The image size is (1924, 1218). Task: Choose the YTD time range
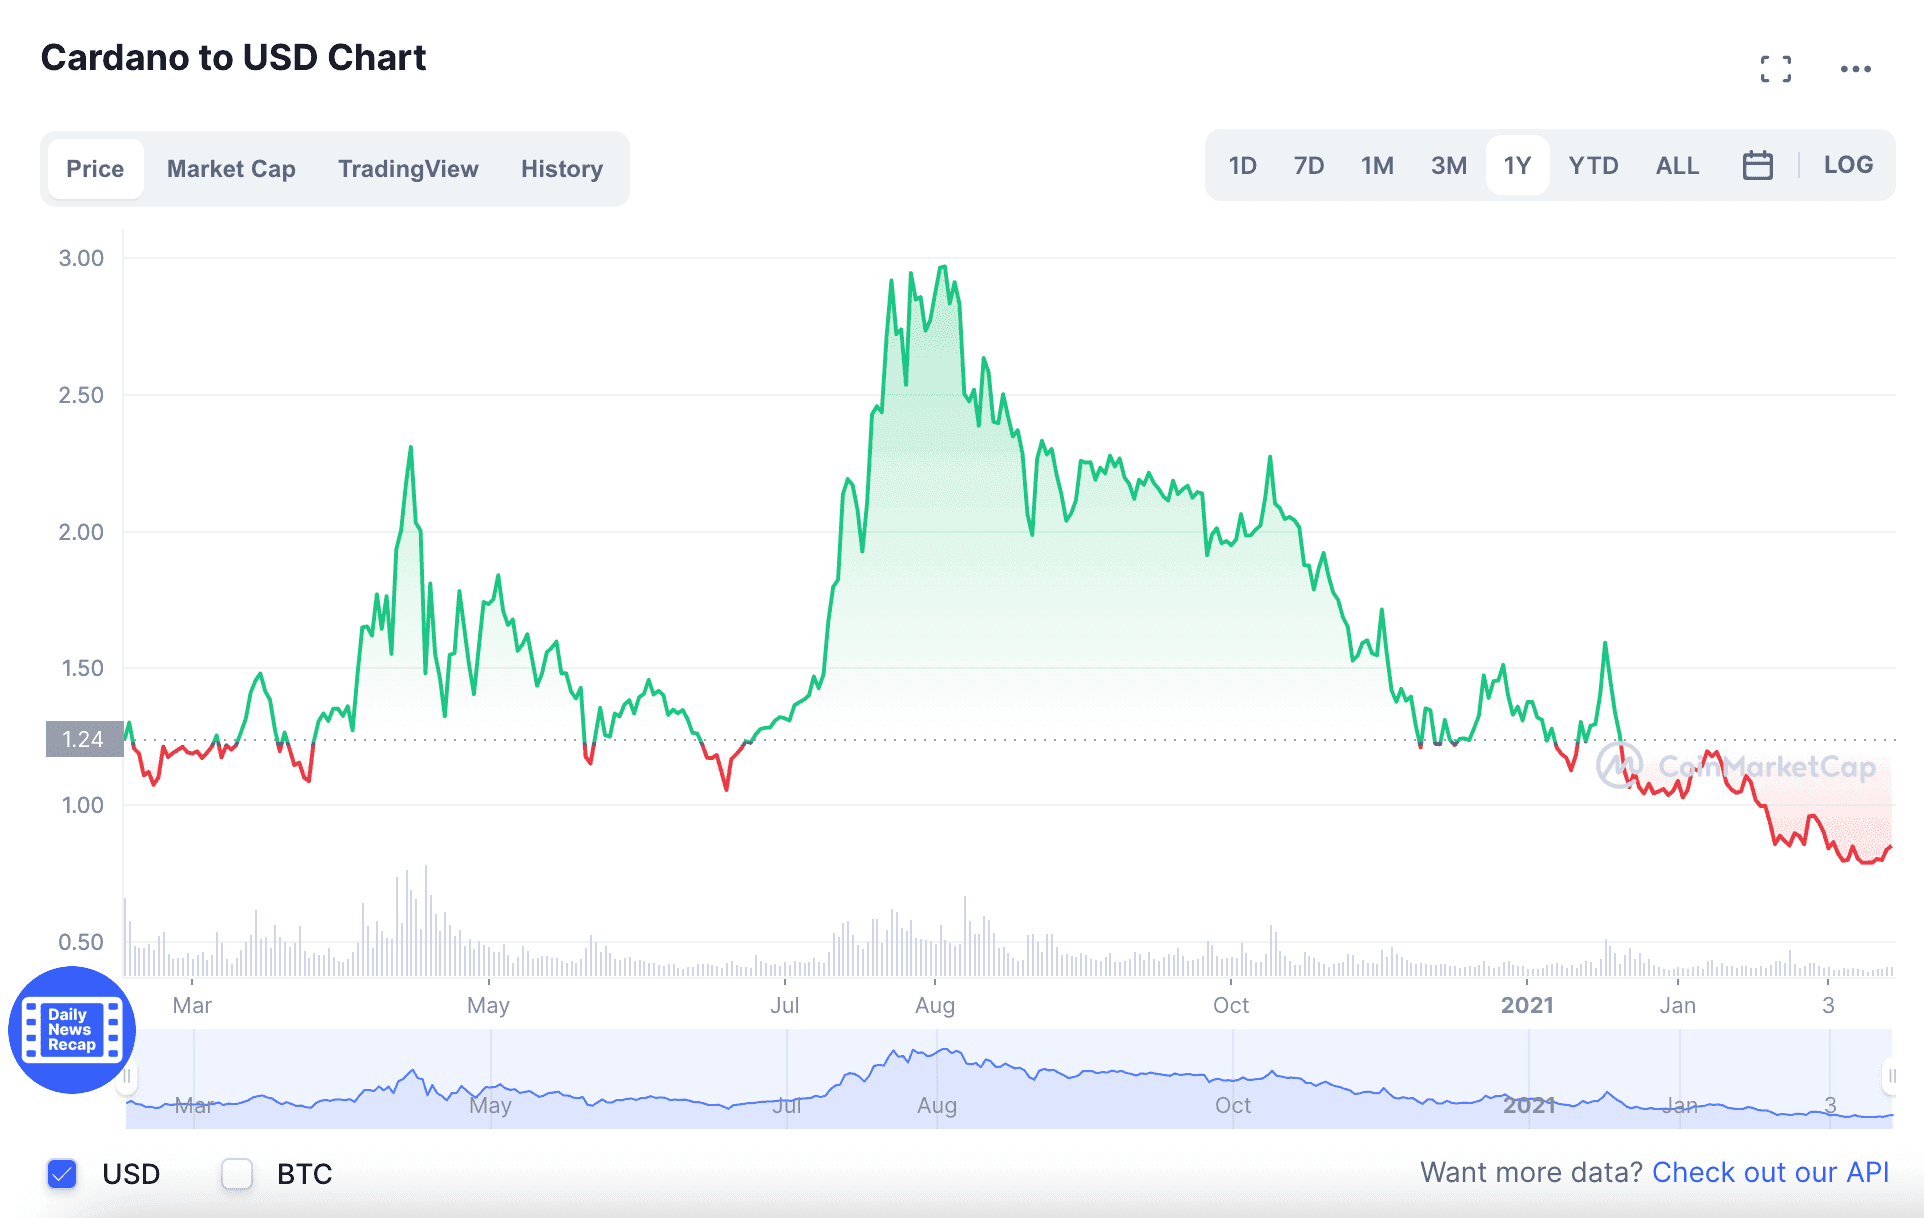(1593, 165)
